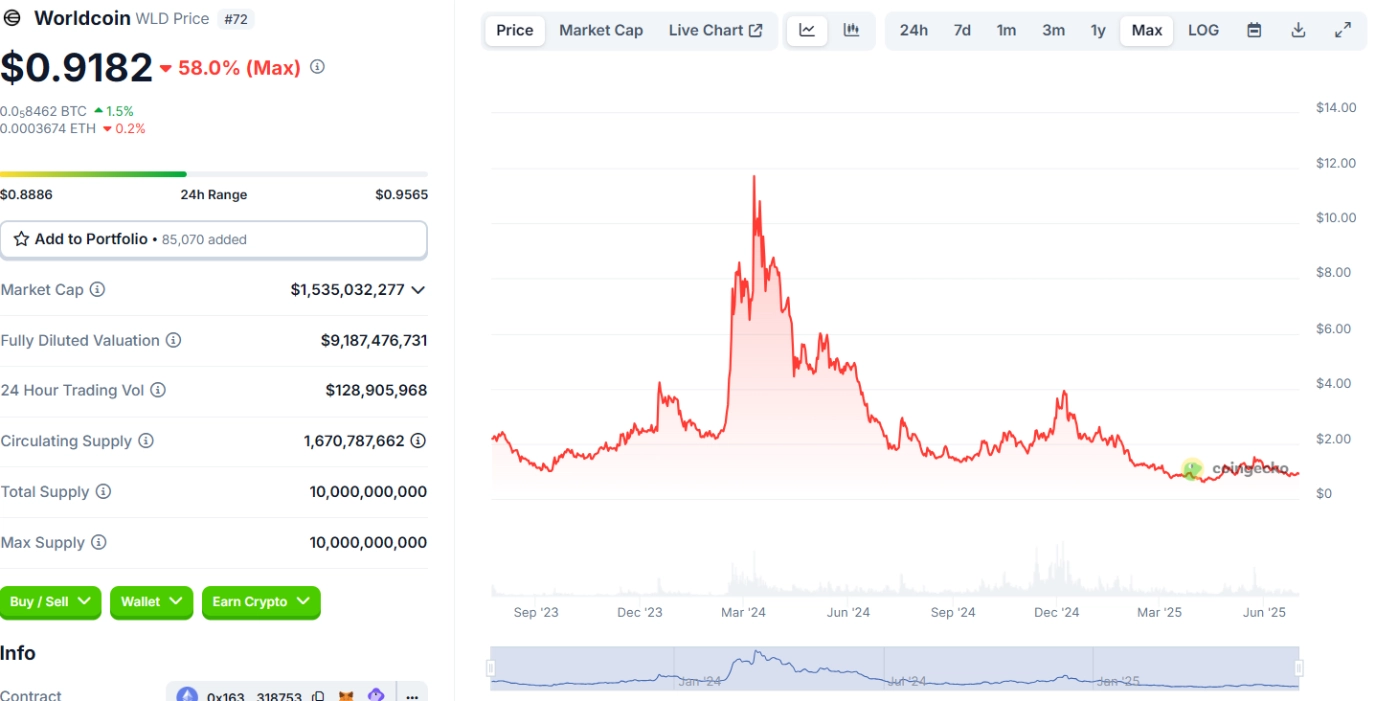Screen dimensions: 1376x701
Task: Switch to the candlestick chart view
Action: [851, 30]
